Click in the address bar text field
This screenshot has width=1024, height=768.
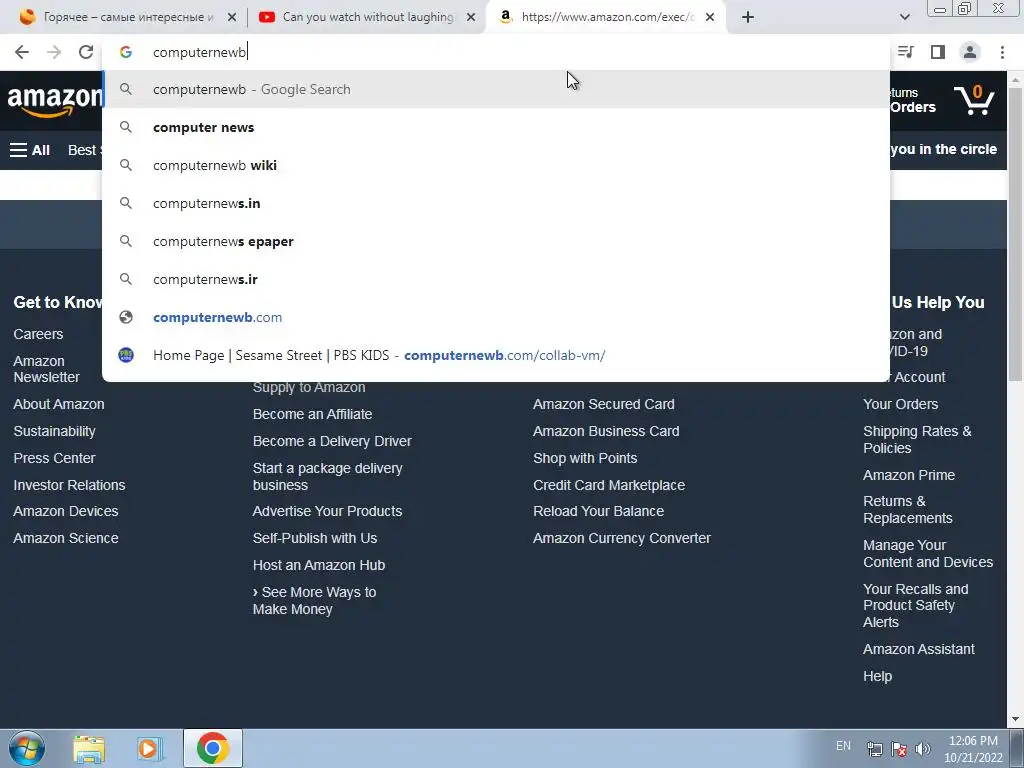496,52
